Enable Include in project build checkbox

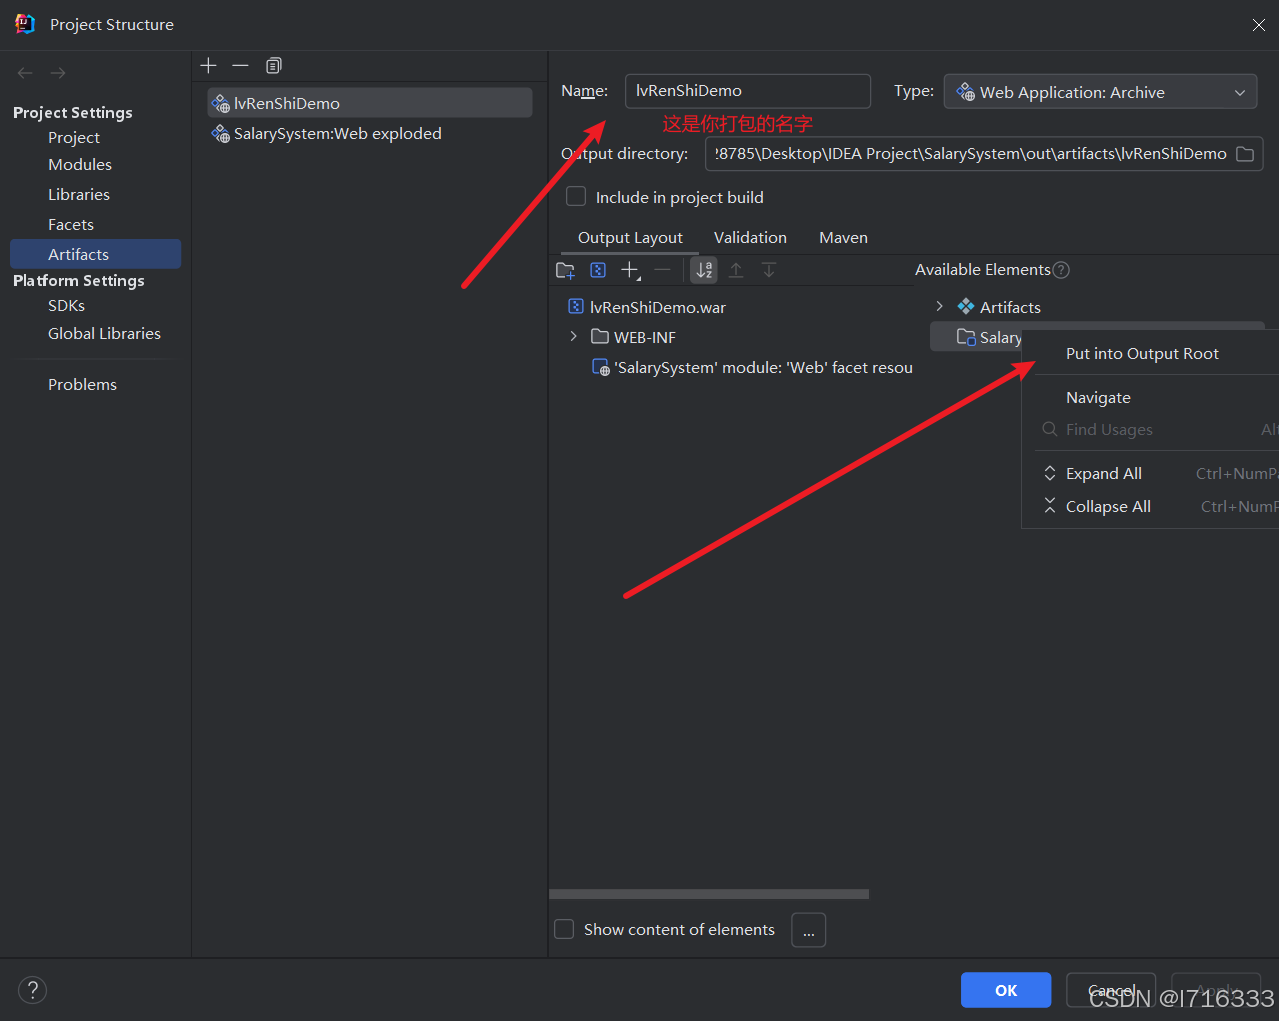click(576, 197)
